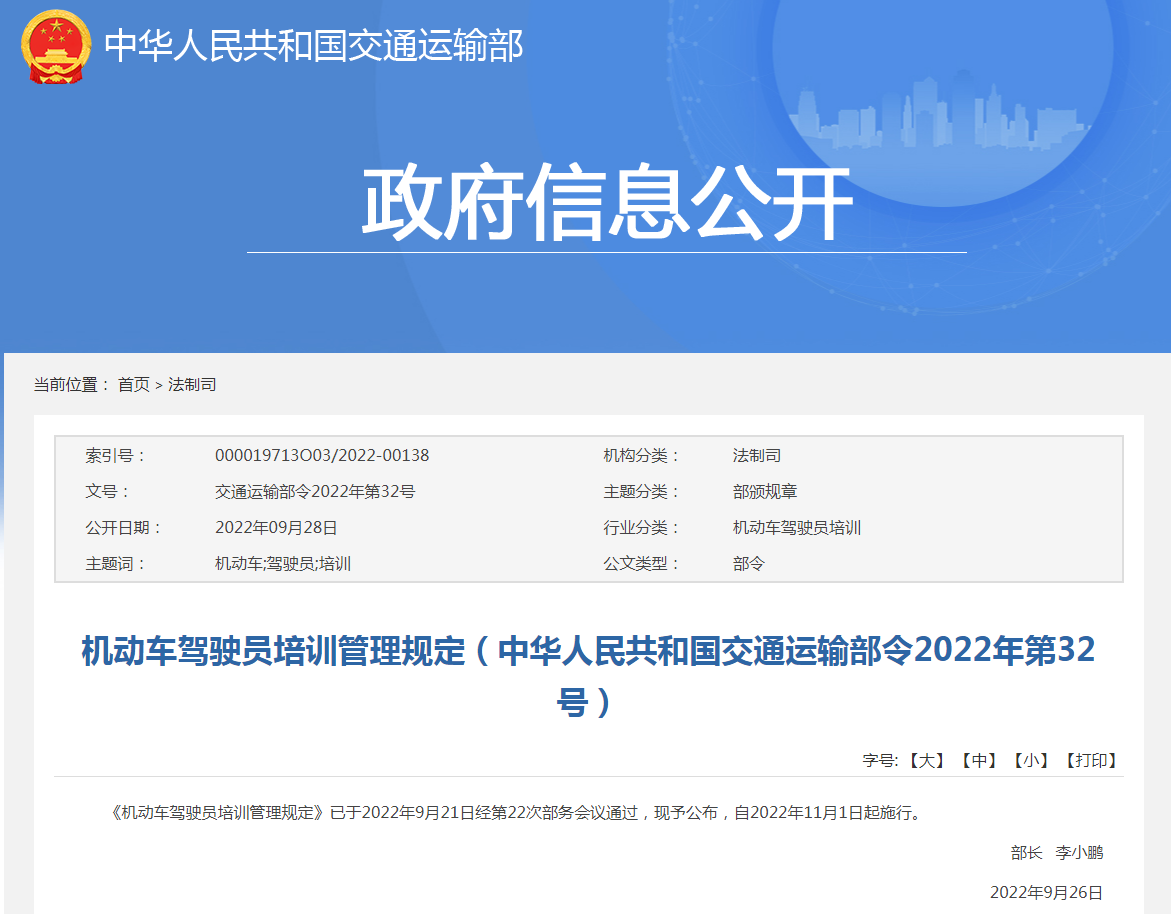Switch font size to 【中】

click(978, 760)
